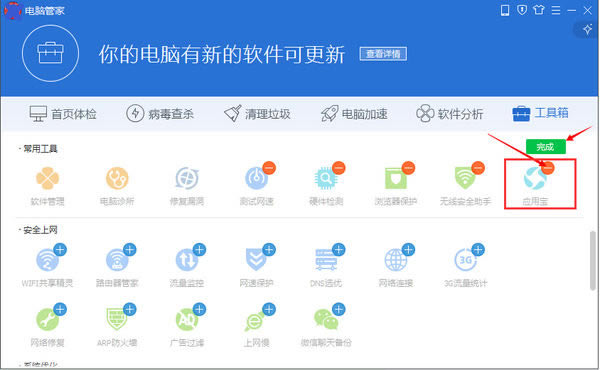Switch to the 电脑加速 tab

pos(354,114)
